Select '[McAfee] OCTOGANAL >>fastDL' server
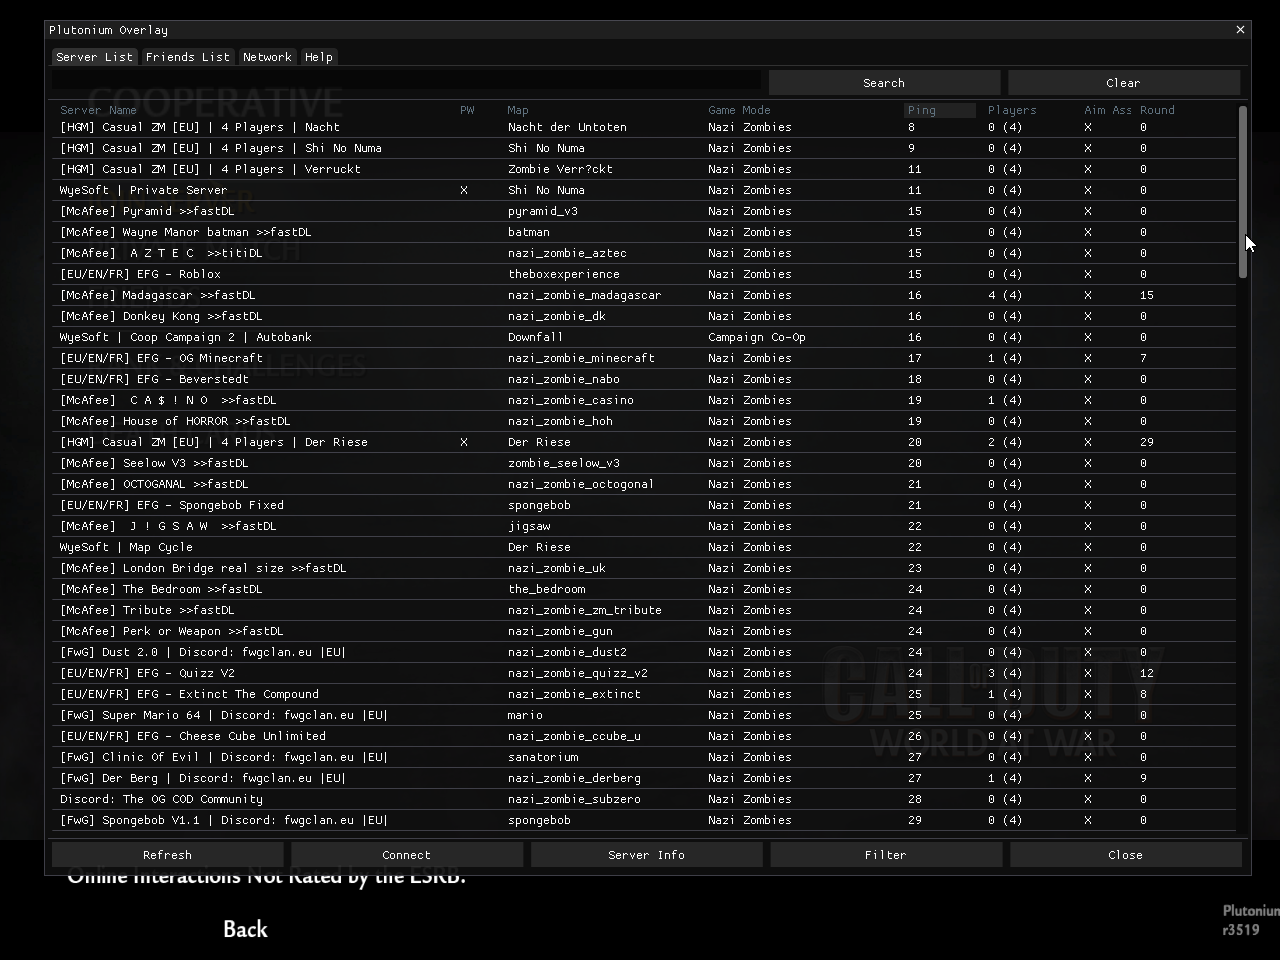Viewport: 1280px width, 960px height. pyautogui.click(x=644, y=484)
